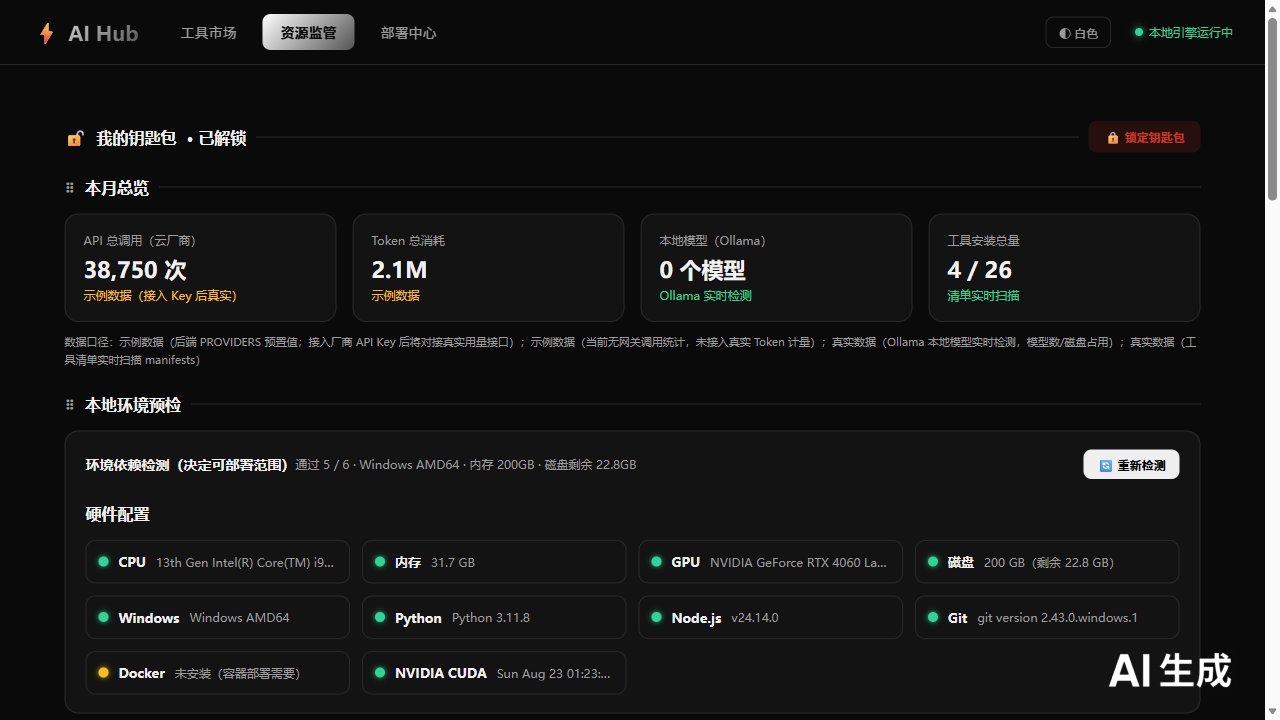Lock the wallet with 锁定钥匙包
The image size is (1280, 720).
click(x=1144, y=138)
